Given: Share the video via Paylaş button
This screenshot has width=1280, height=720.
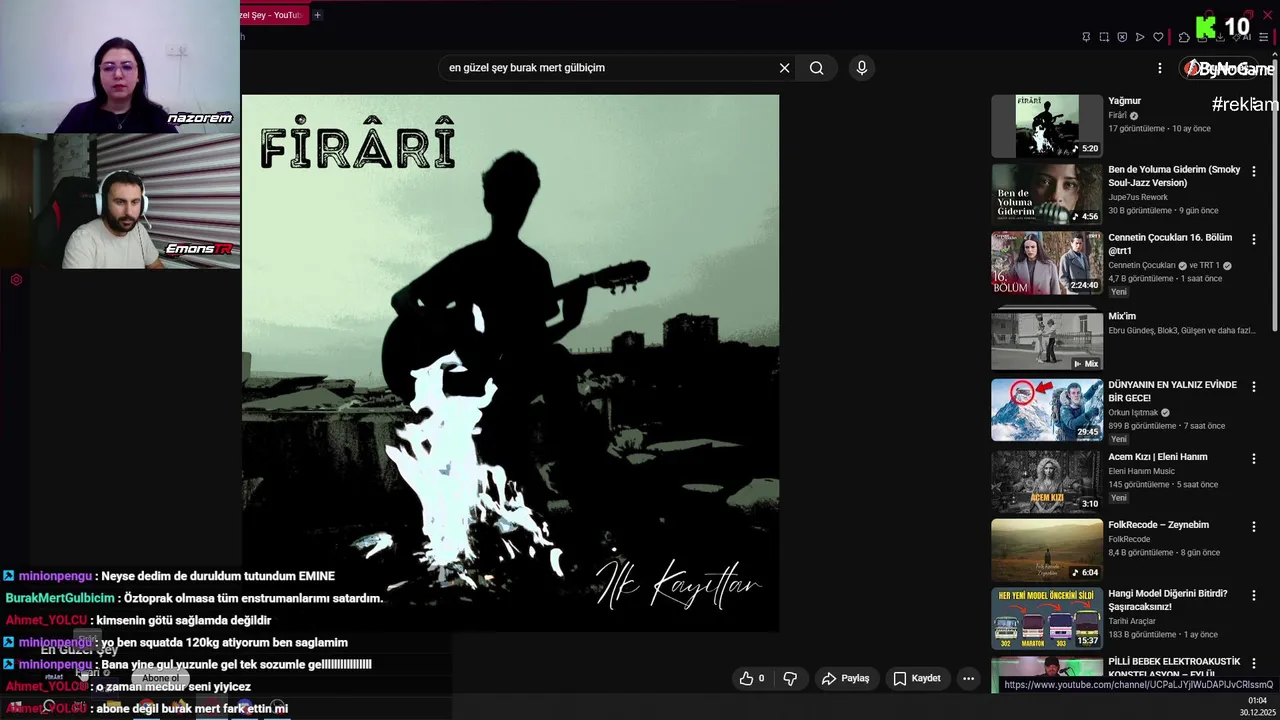Looking at the screenshot, I should 845,678.
